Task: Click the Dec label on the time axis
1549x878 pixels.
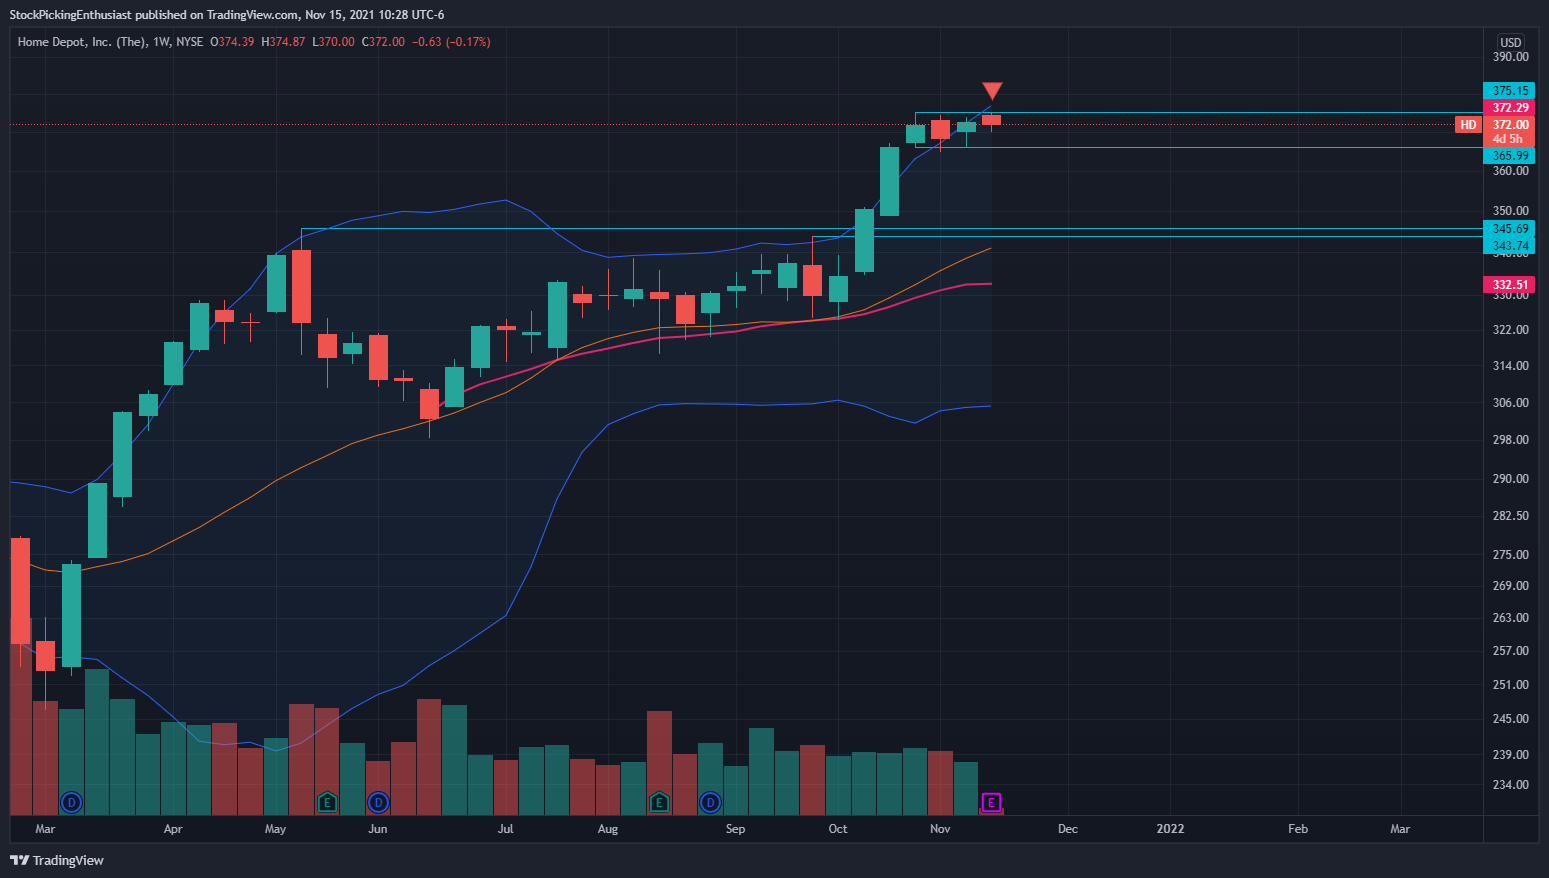Action: point(1068,829)
